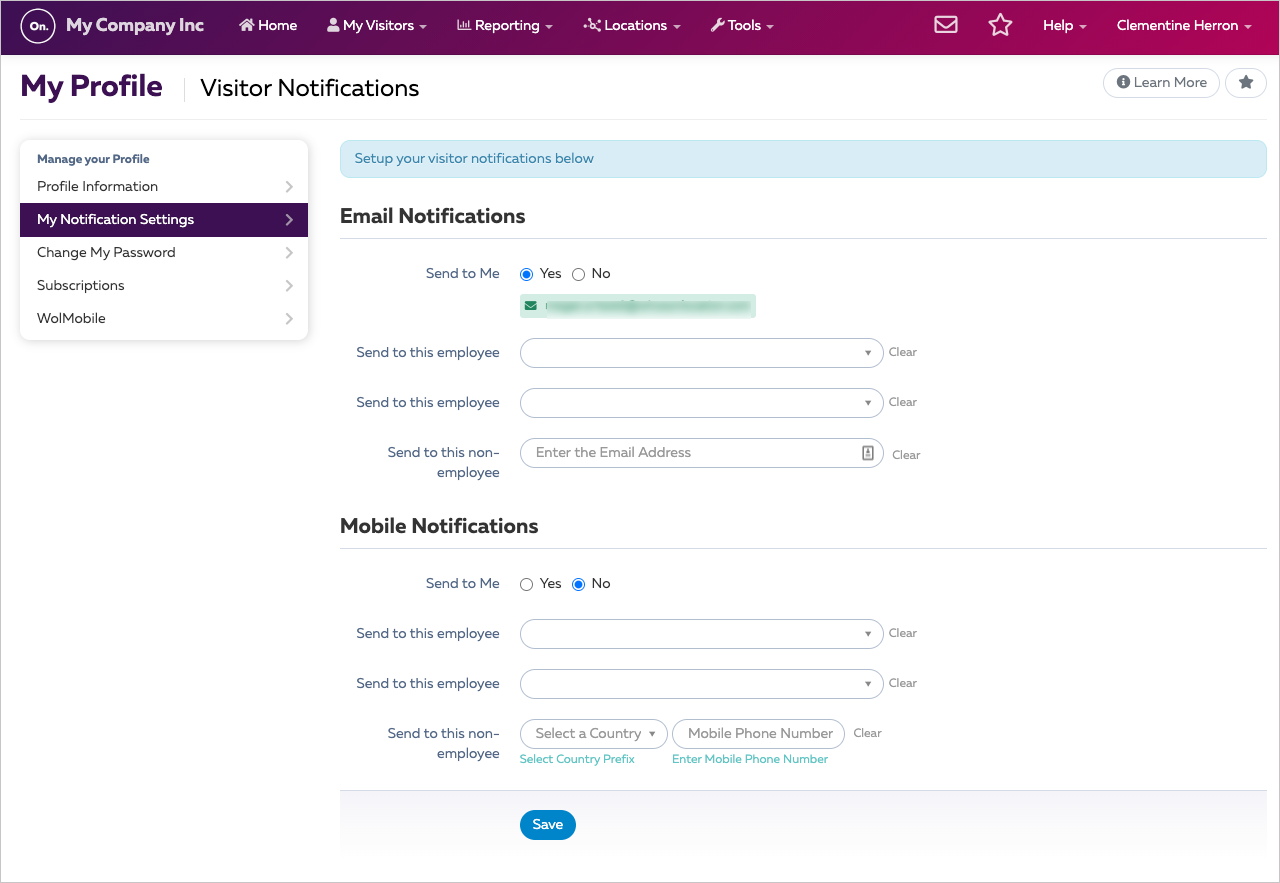Click the Tools wrench icon
The width and height of the screenshot is (1280, 883).
[718, 25]
